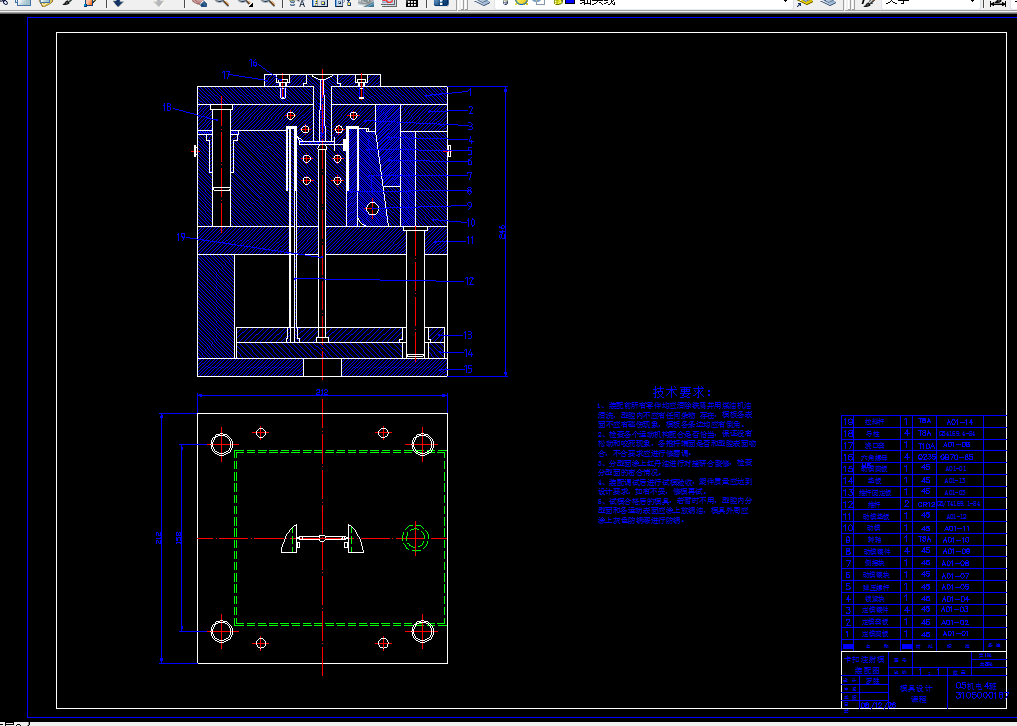The width and height of the screenshot is (1017, 726).
Task: Click parts list cell A01-11
Action: click(959, 528)
